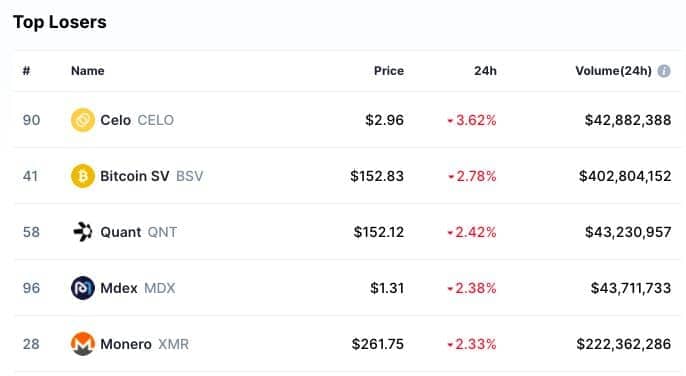Click the Monero logo icon
The width and height of the screenshot is (686, 376).
pos(83,344)
